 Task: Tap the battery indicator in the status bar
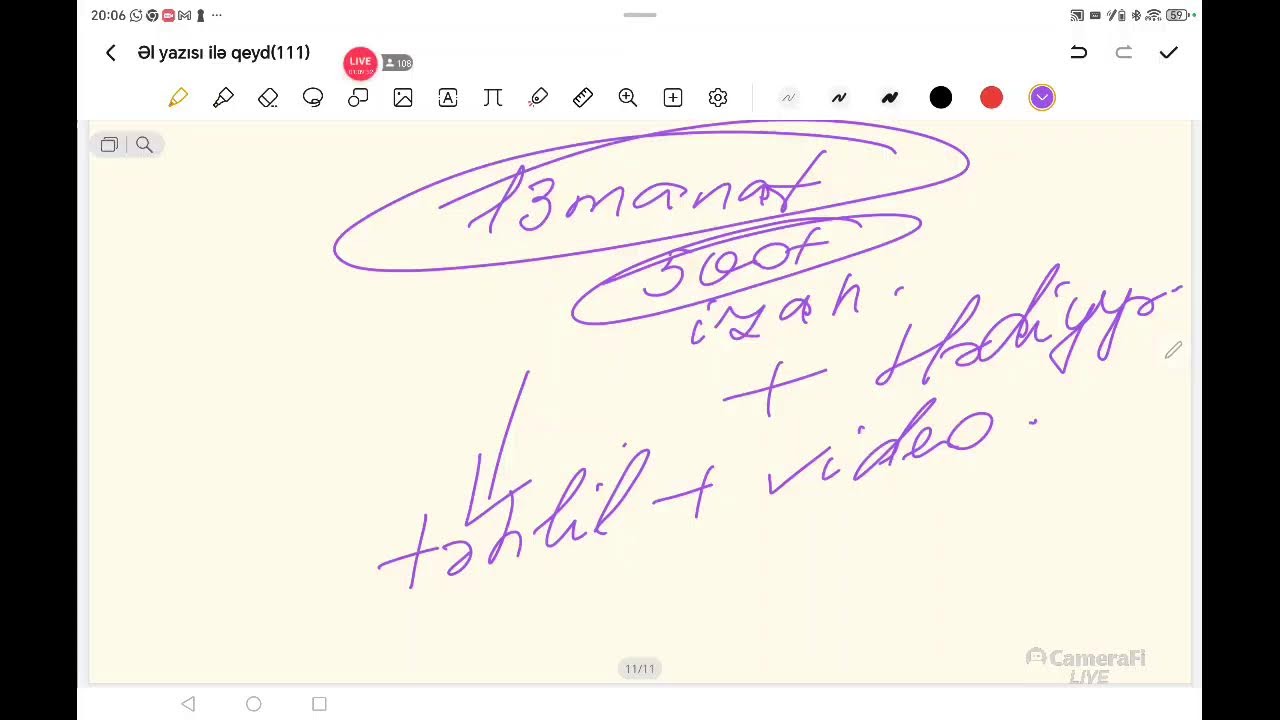1176,15
